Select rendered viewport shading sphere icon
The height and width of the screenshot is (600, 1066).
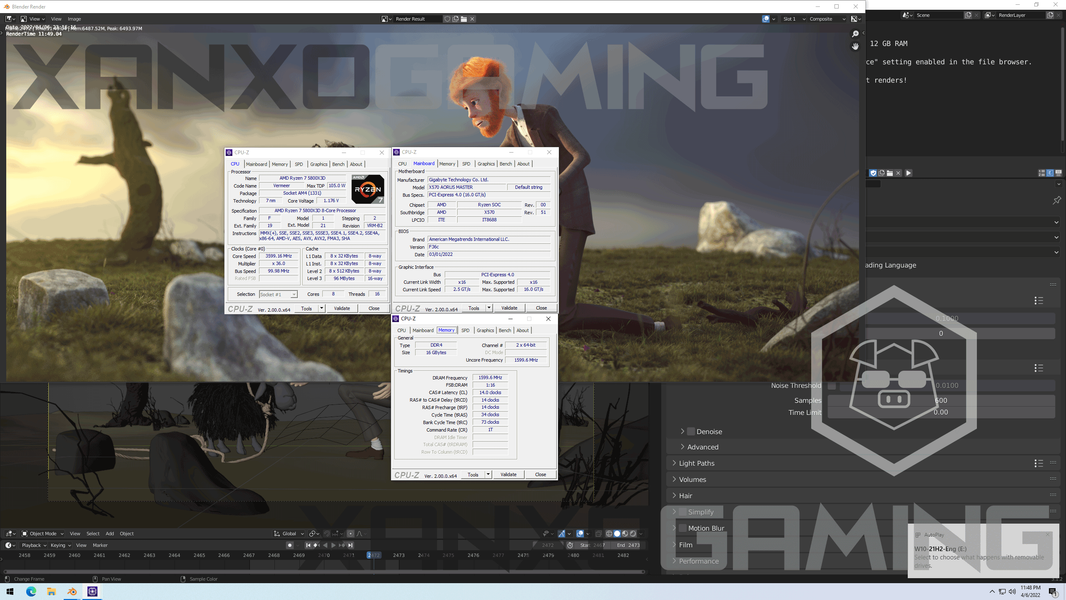633,533
